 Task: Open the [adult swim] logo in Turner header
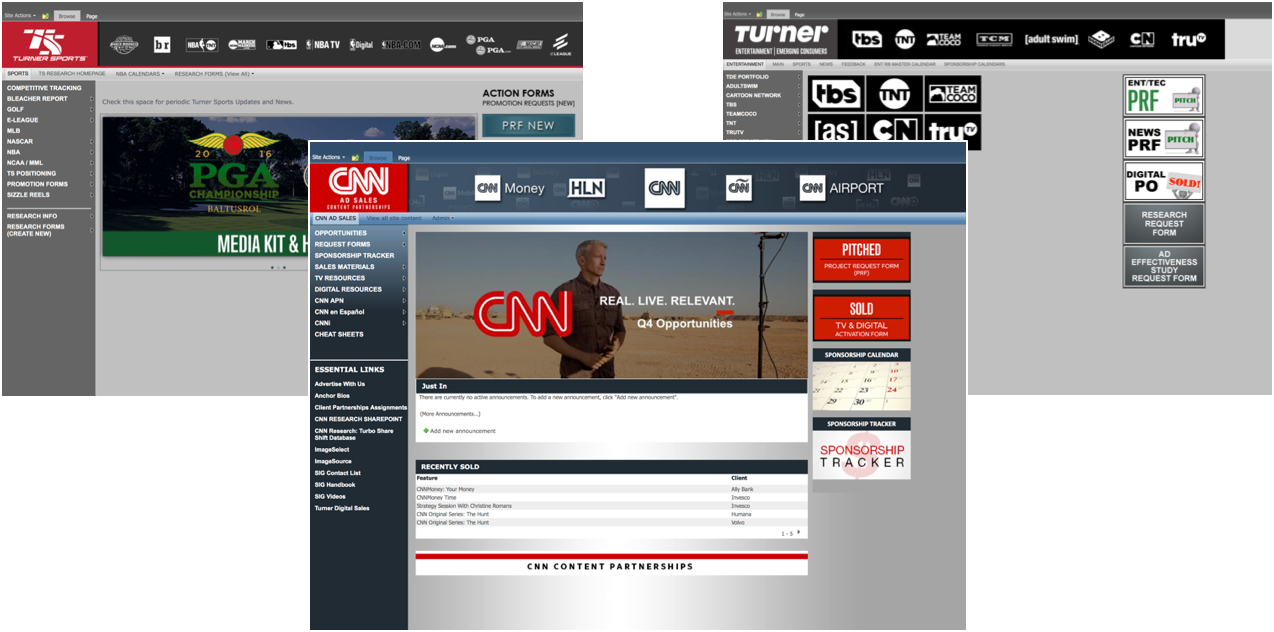click(1051, 40)
